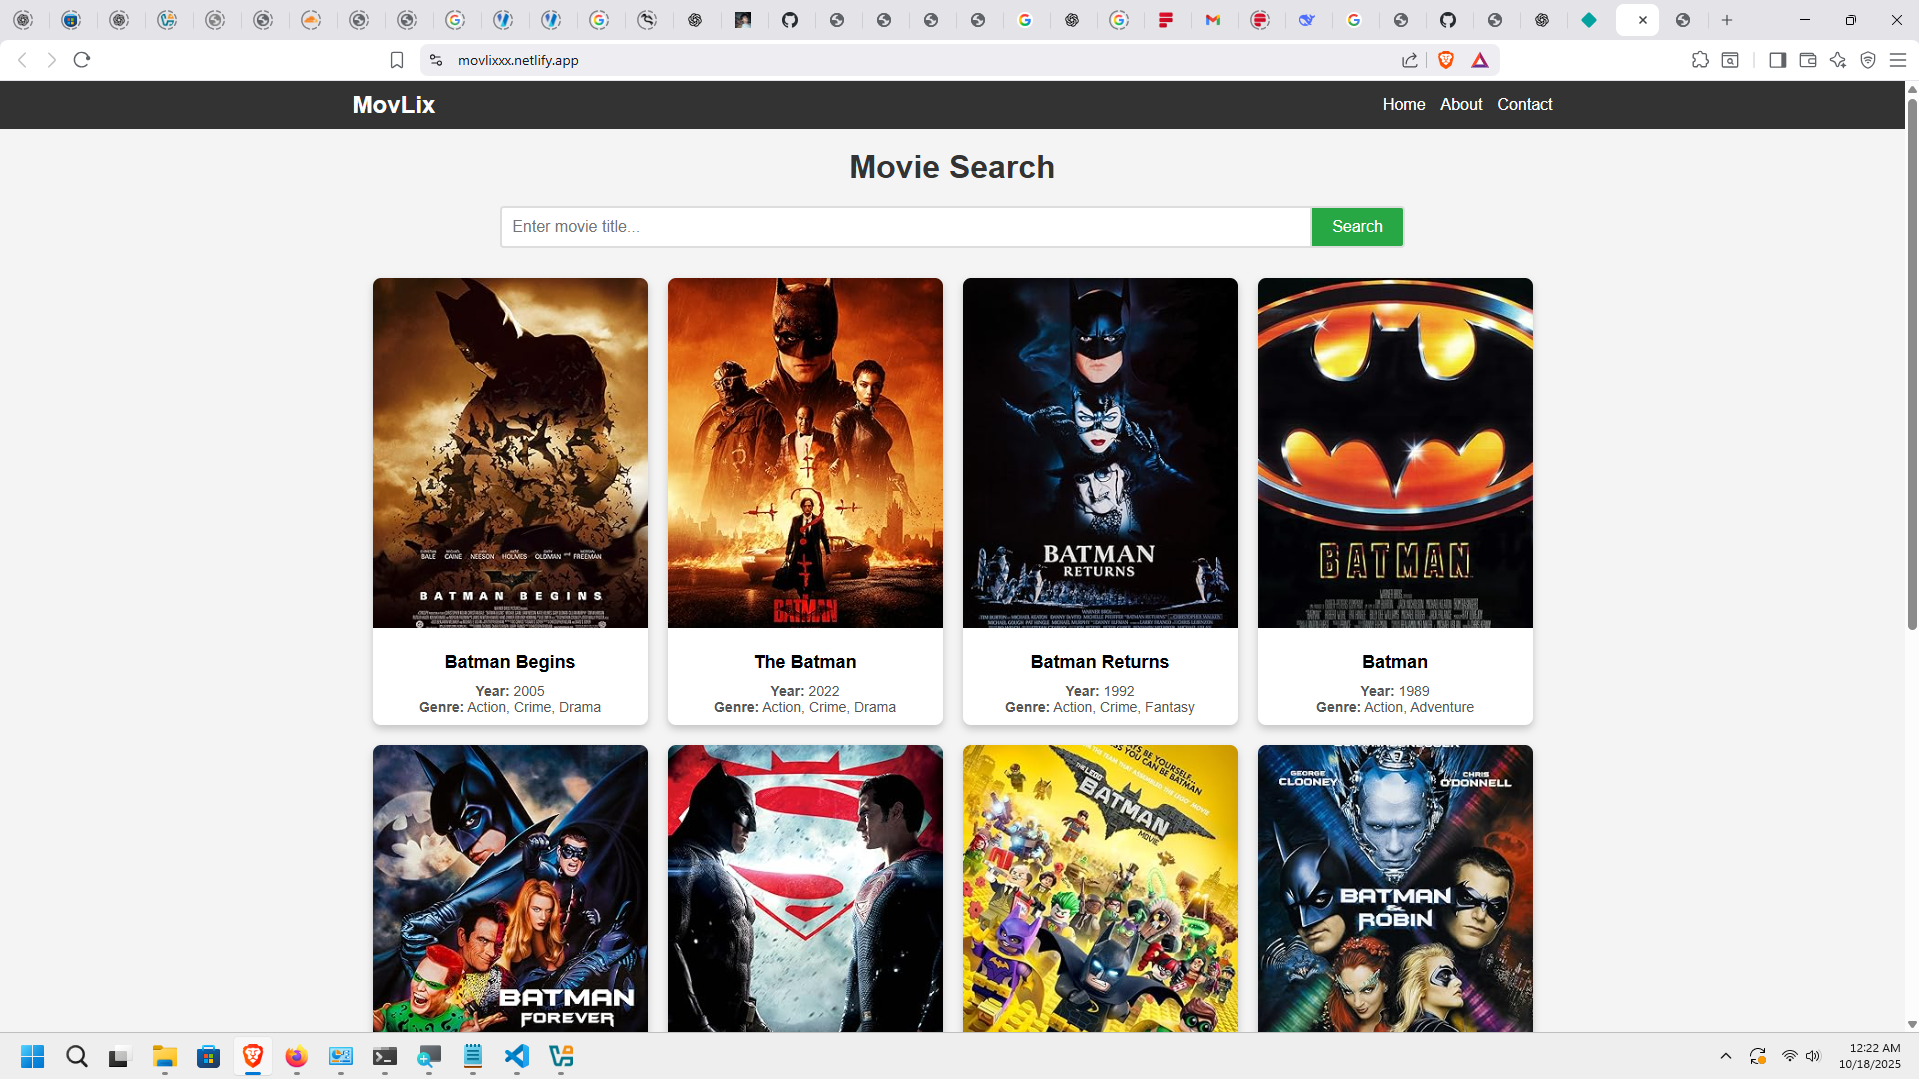1919x1079 pixels.
Task: Click the "Movie Search" heading
Action: point(952,167)
